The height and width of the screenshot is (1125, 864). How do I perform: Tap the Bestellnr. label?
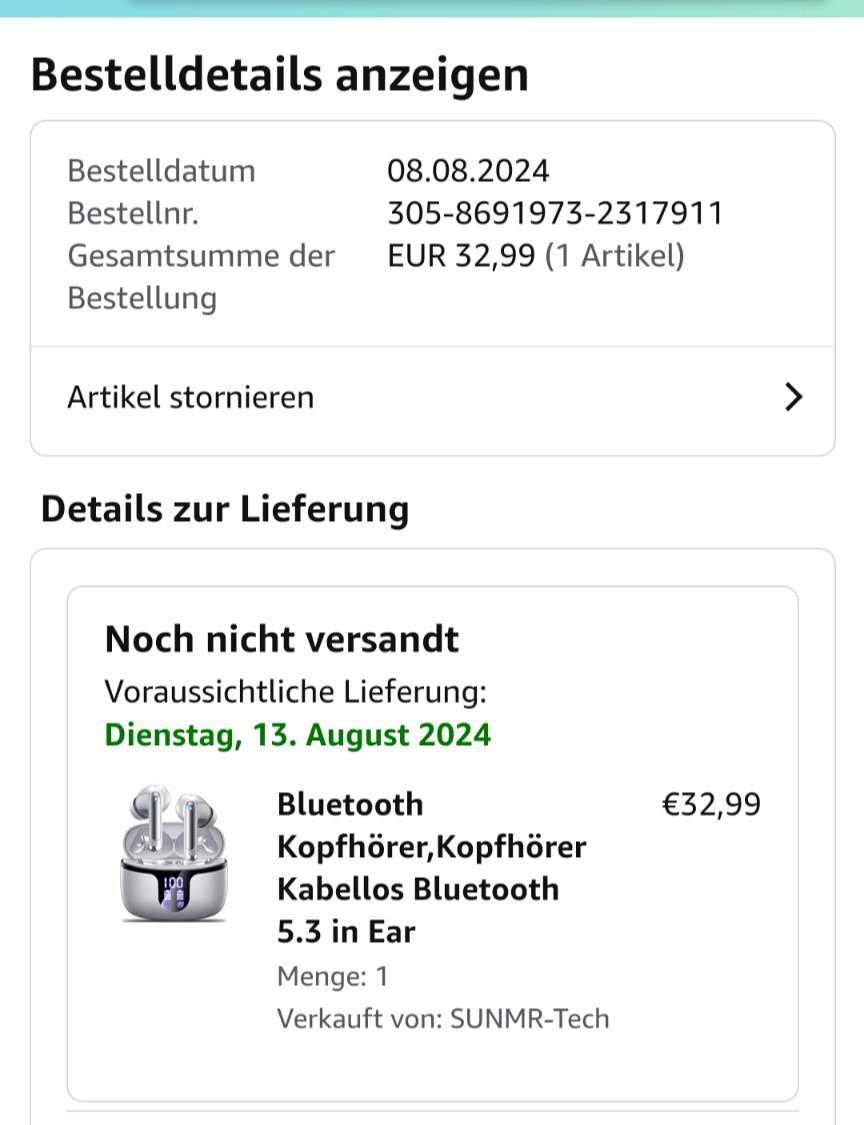tap(133, 213)
